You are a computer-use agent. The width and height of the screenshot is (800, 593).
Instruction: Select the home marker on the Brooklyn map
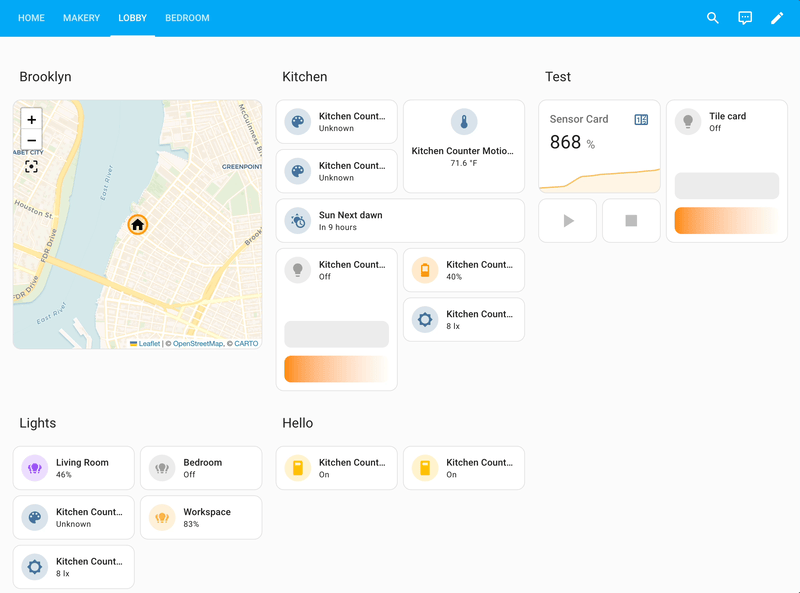pyautogui.click(x=137, y=225)
